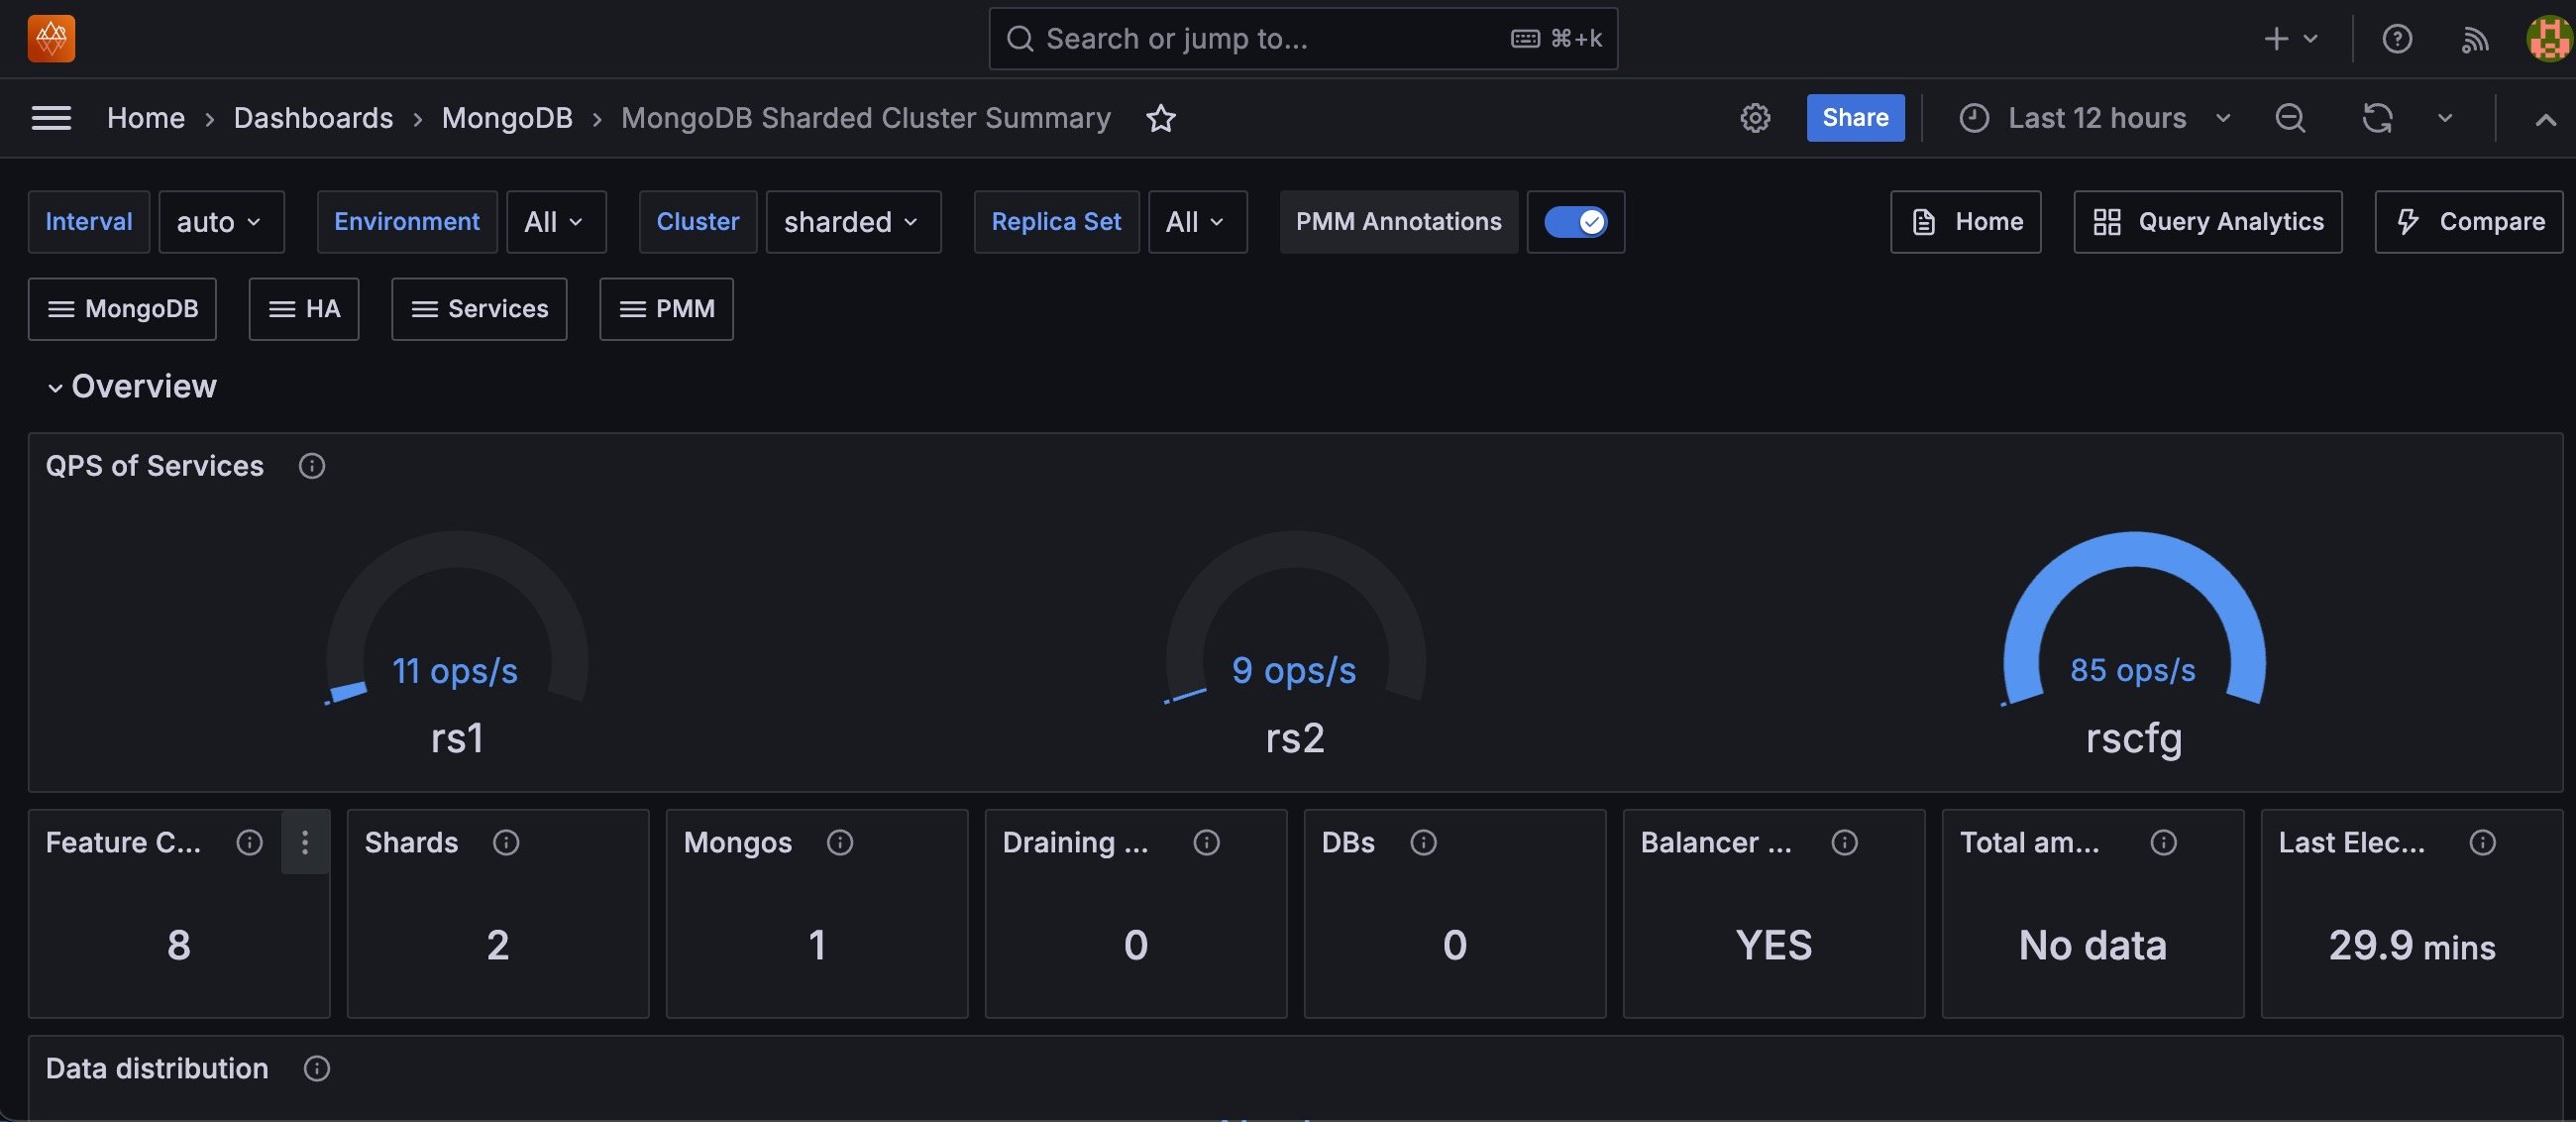The height and width of the screenshot is (1122, 2576).
Task: Click the zoom out time range icon
Action: click(2290, 118)
